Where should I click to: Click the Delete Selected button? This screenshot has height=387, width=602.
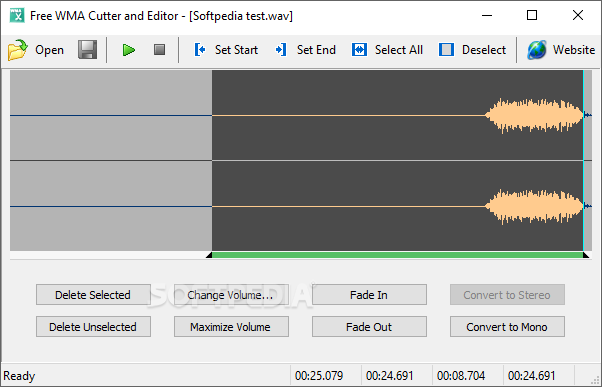[93, 294]
